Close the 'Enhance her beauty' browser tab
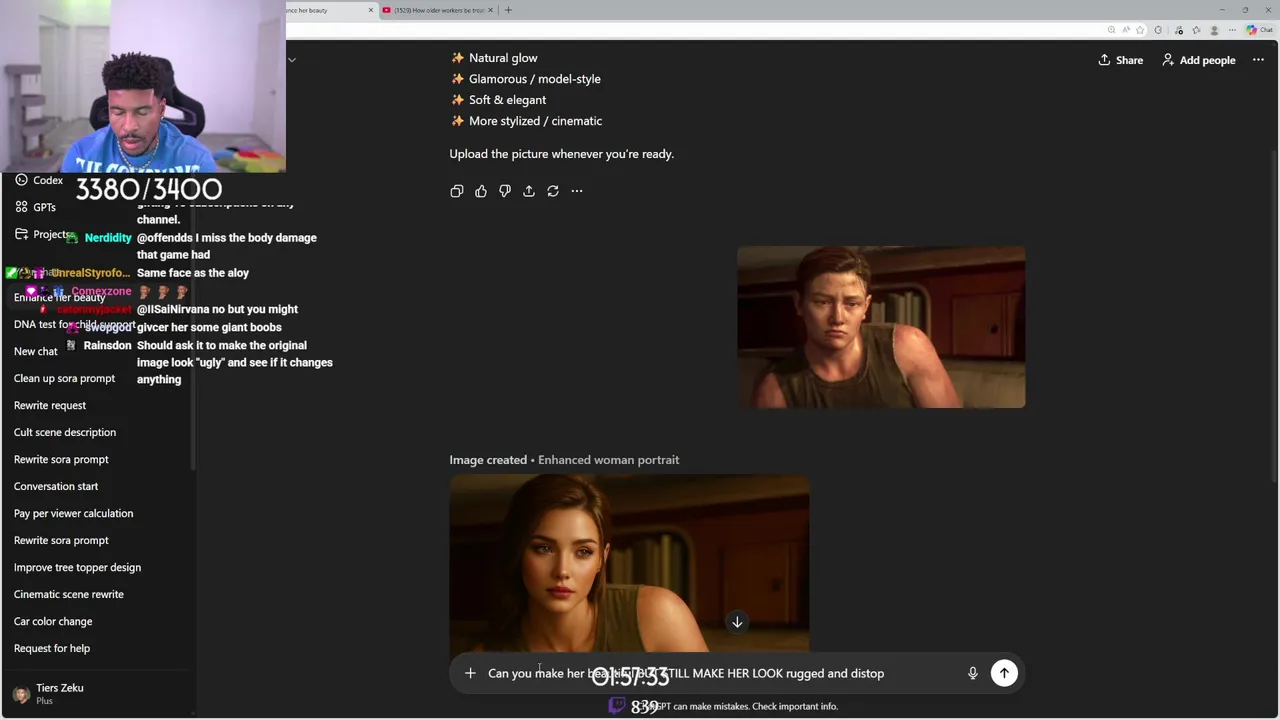The image size is (1280, 720). (x=371, y=10)
